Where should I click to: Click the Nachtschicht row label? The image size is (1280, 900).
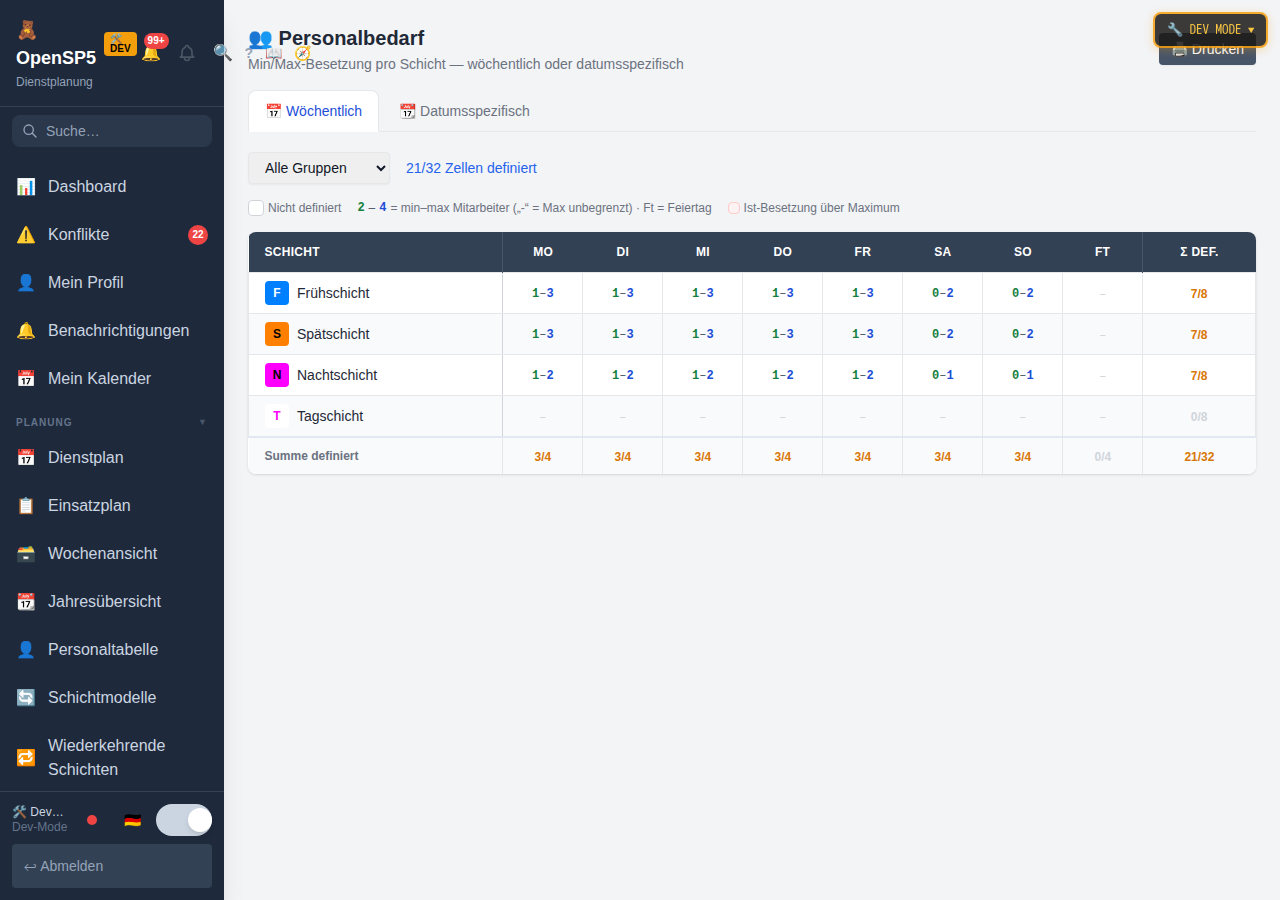[337, 375]
